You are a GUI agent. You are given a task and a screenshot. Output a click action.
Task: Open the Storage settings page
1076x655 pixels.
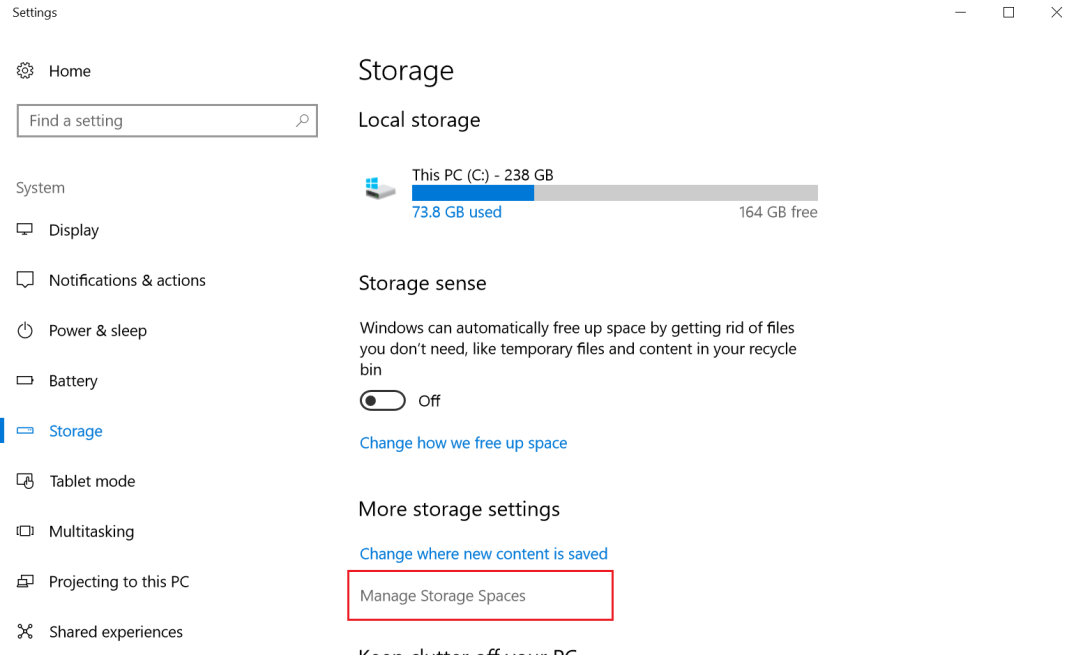76,431
